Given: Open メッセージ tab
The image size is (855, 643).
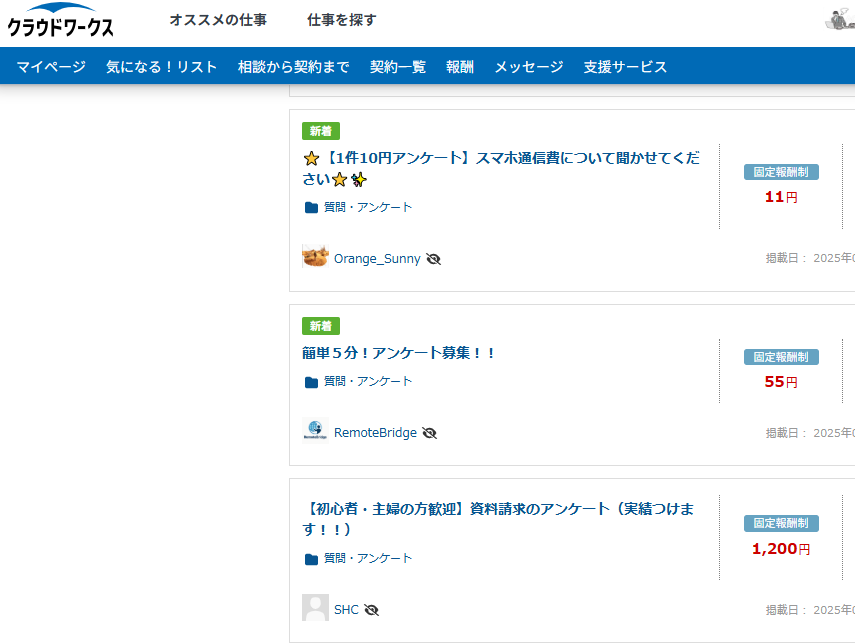Looking at the screenshot, I should point(529,67).
